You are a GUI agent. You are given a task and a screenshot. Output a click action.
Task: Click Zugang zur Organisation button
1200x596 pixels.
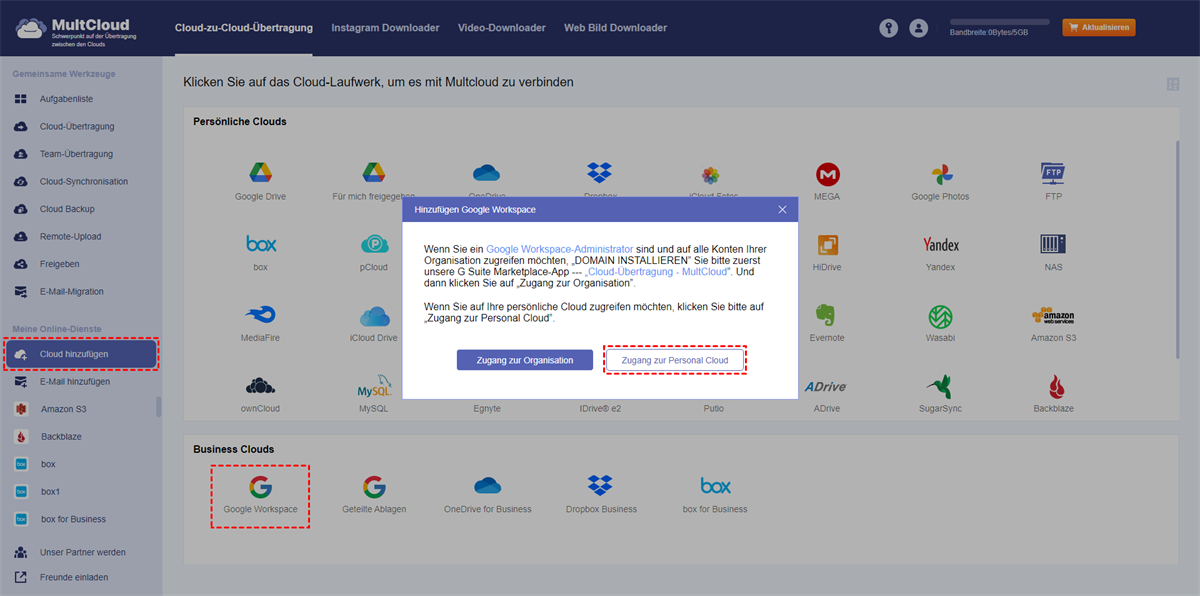click(525, 360)
